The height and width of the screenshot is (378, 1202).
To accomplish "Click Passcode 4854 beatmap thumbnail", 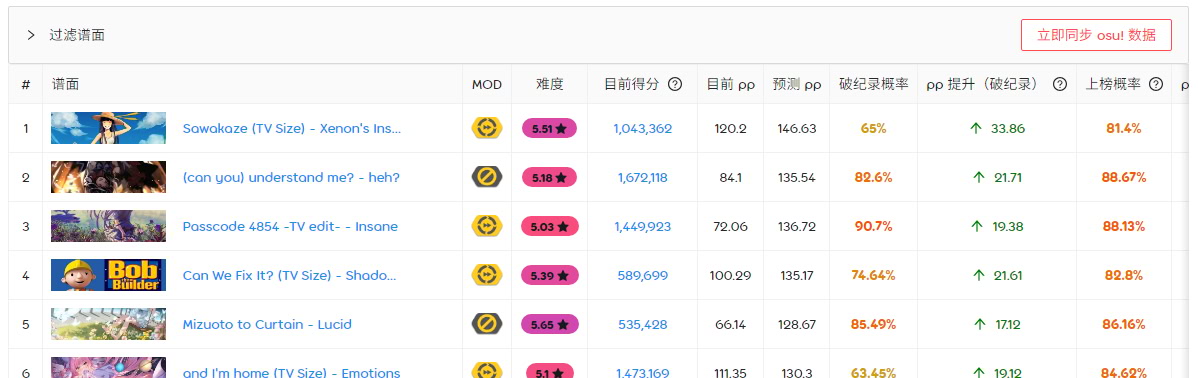I will 108,226.
